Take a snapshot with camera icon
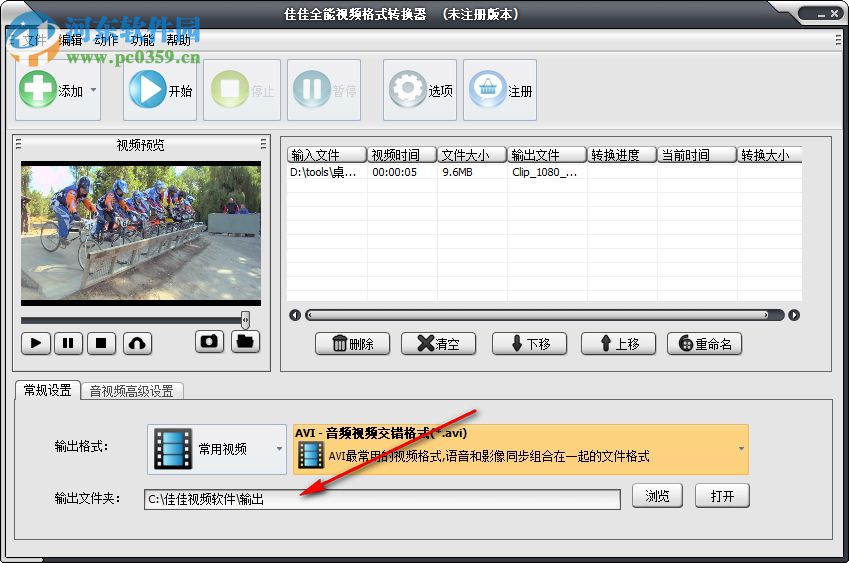This screenshot has width=849, height=563. click(209, 342)
